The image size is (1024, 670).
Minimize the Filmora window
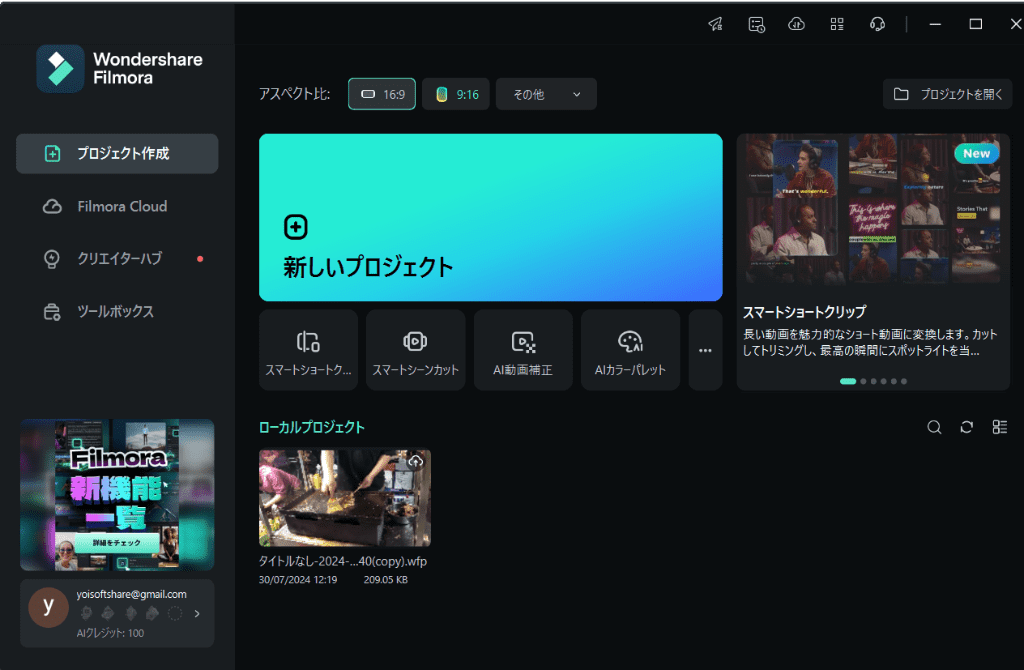coord(935,24)
